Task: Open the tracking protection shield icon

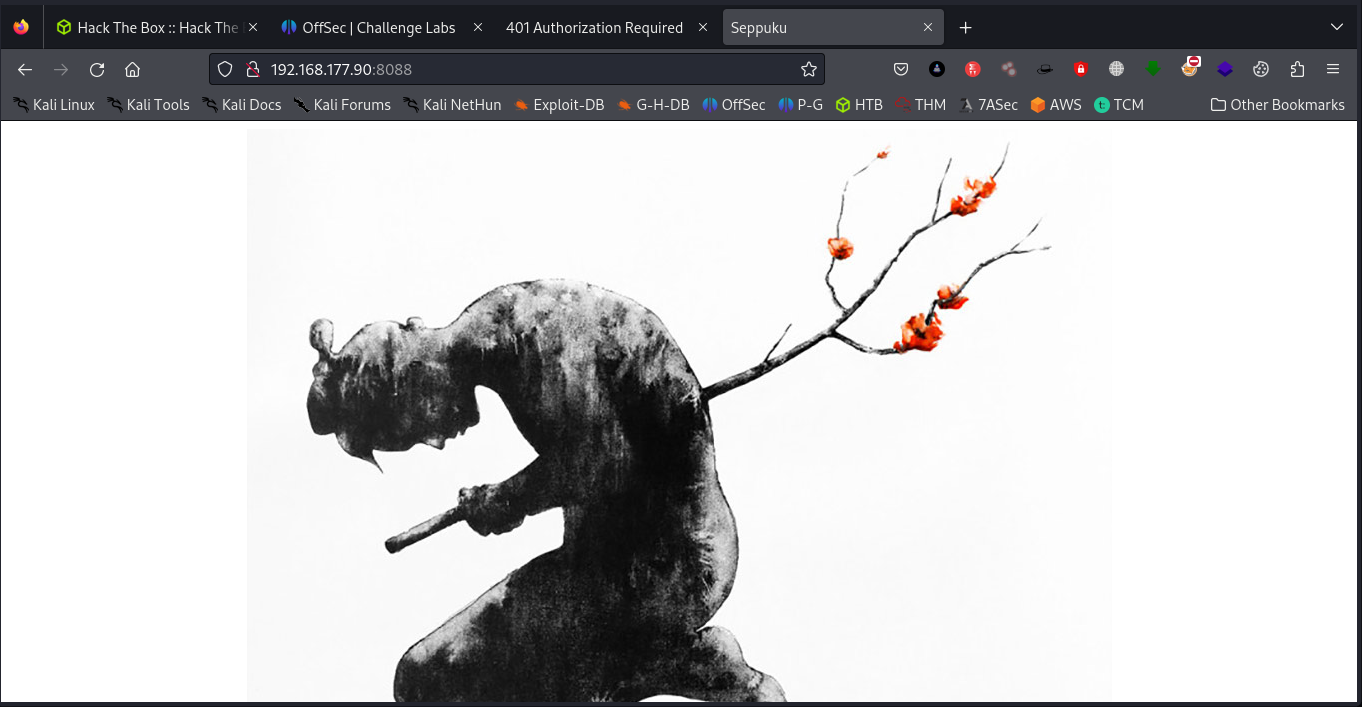Action: click(225, 69)
